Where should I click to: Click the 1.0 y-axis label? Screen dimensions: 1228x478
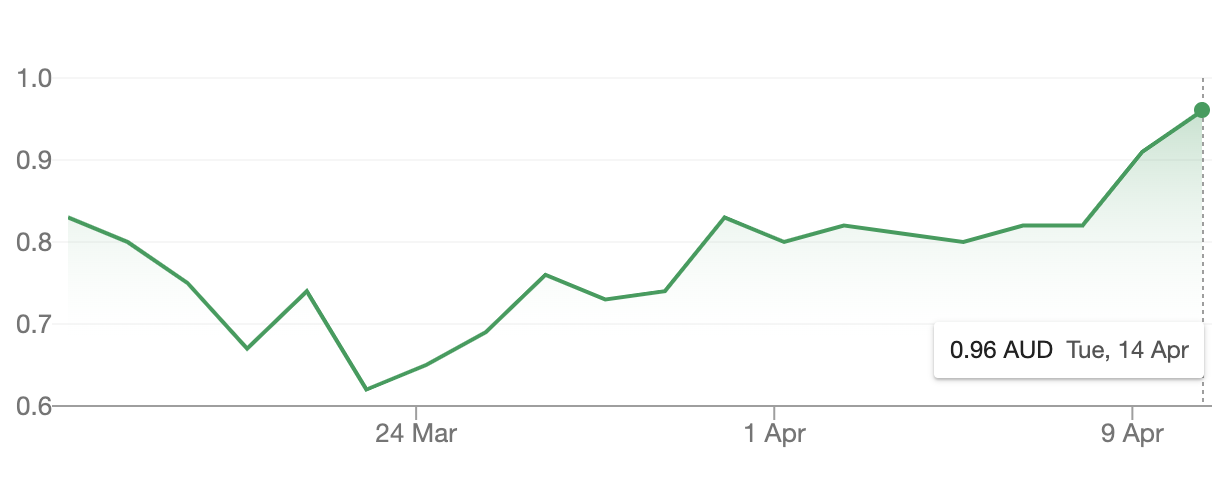[35, 78]
